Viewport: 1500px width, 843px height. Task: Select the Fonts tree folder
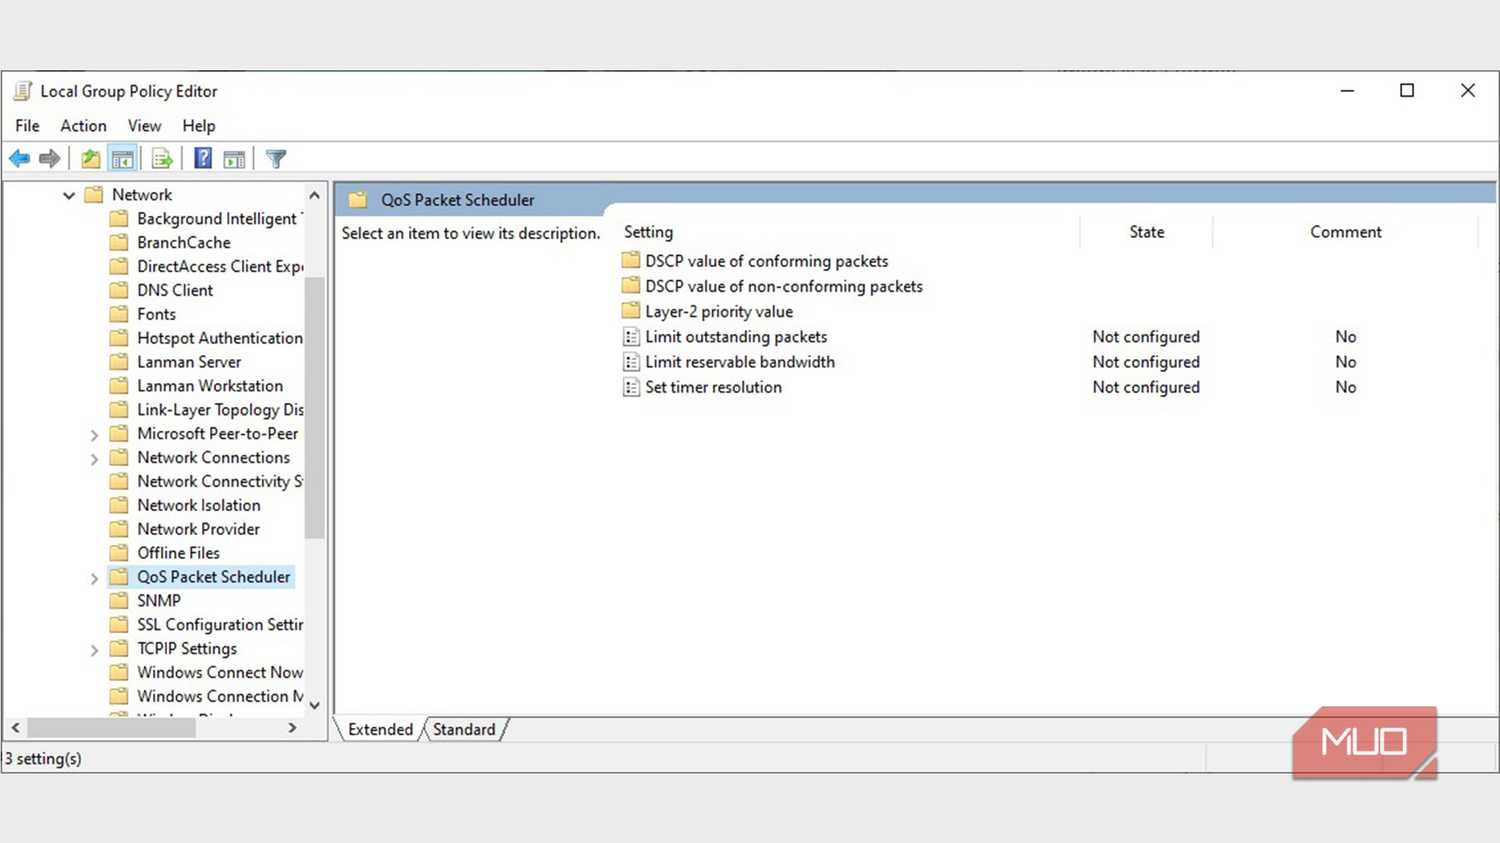143,315
